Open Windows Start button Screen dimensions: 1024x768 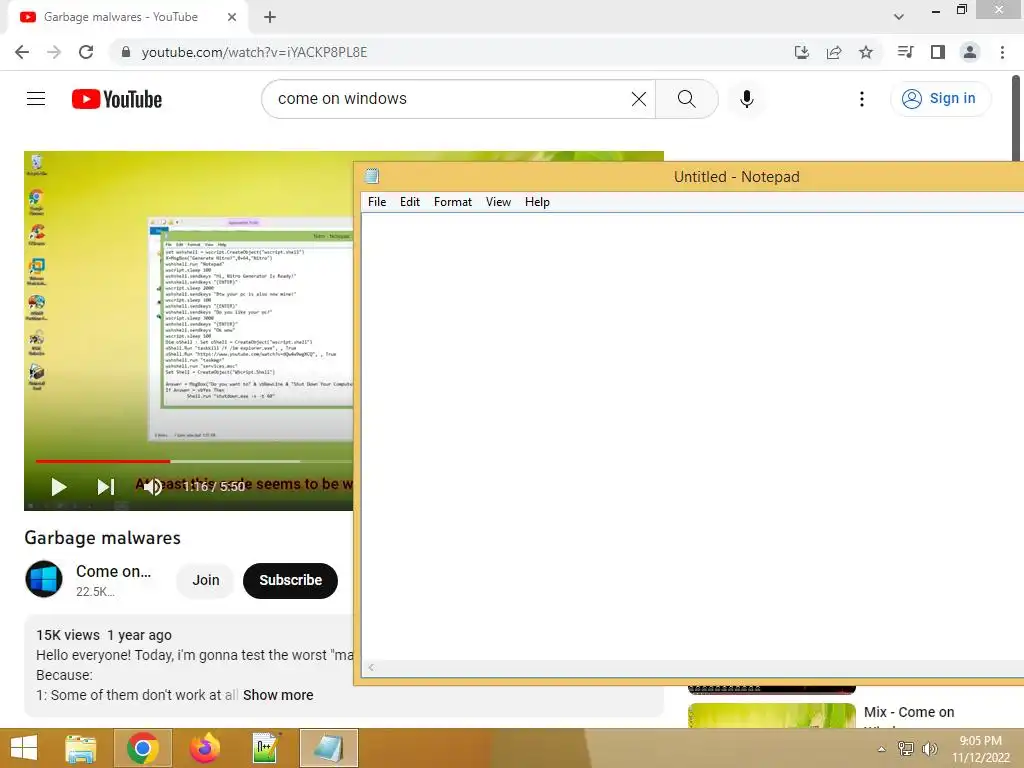24,748
